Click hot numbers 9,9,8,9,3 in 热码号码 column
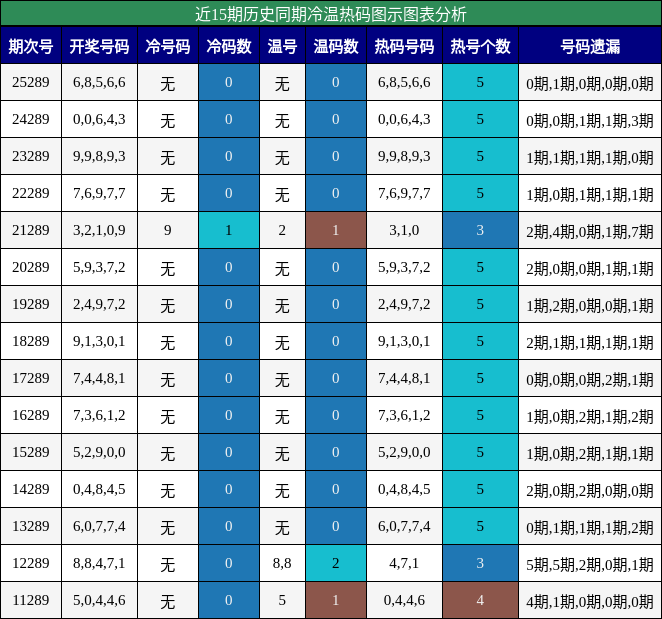The image size is (662, 619). point(404,156)
